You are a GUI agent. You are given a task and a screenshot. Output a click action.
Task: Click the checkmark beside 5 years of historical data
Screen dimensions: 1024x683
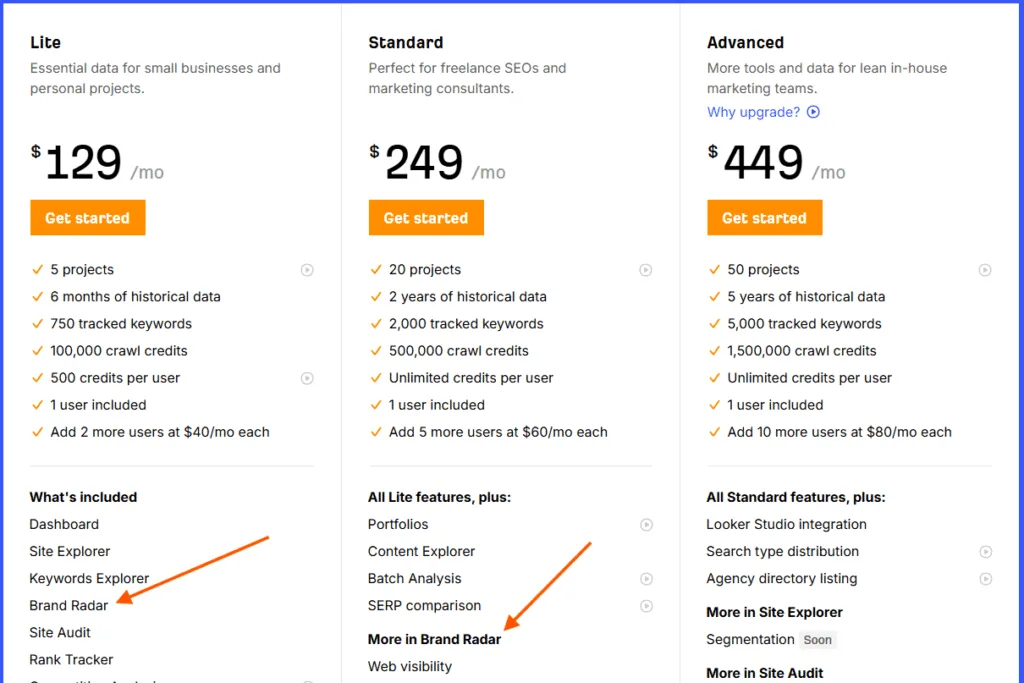(716, 297)
